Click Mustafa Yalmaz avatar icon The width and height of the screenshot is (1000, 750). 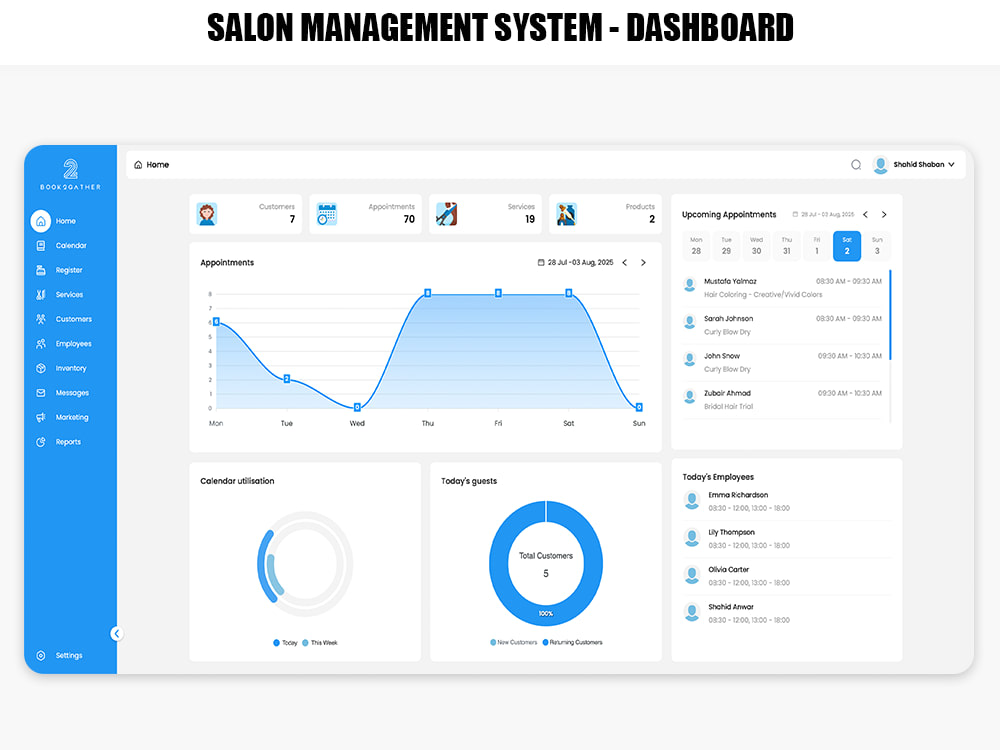[x=689, y=285]
